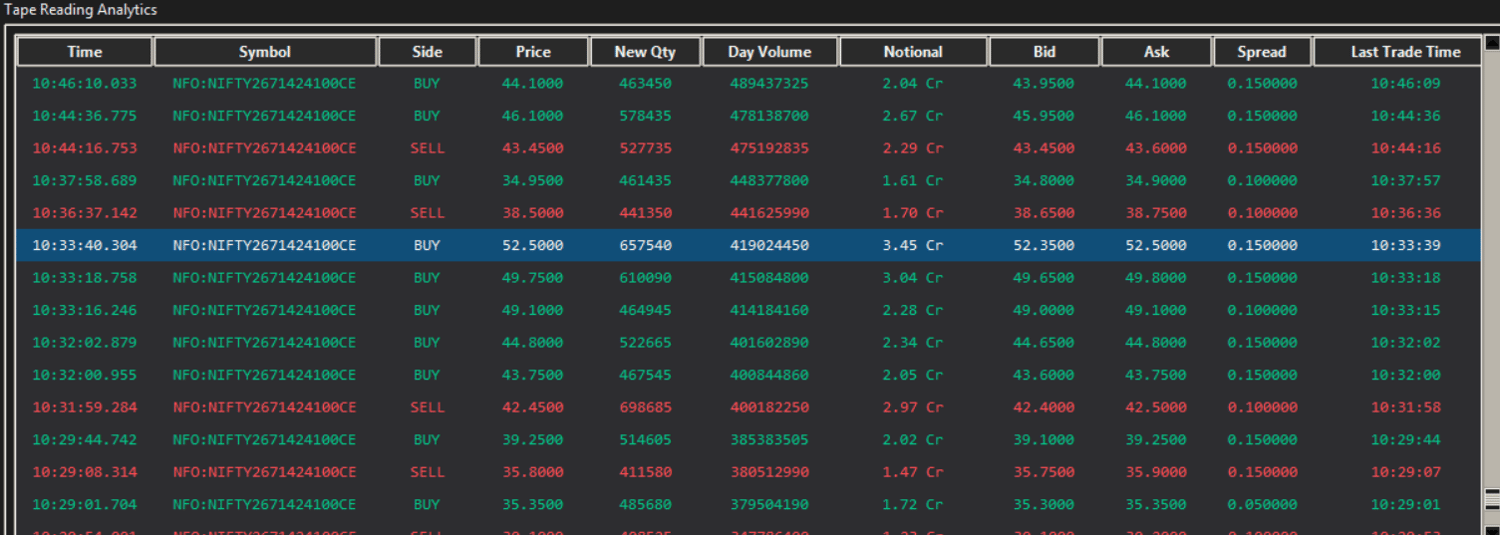This screenshot has width=1500, height=535.
Task: Click the Last Trade Time 10:32:02
Action: (1405, 342)
